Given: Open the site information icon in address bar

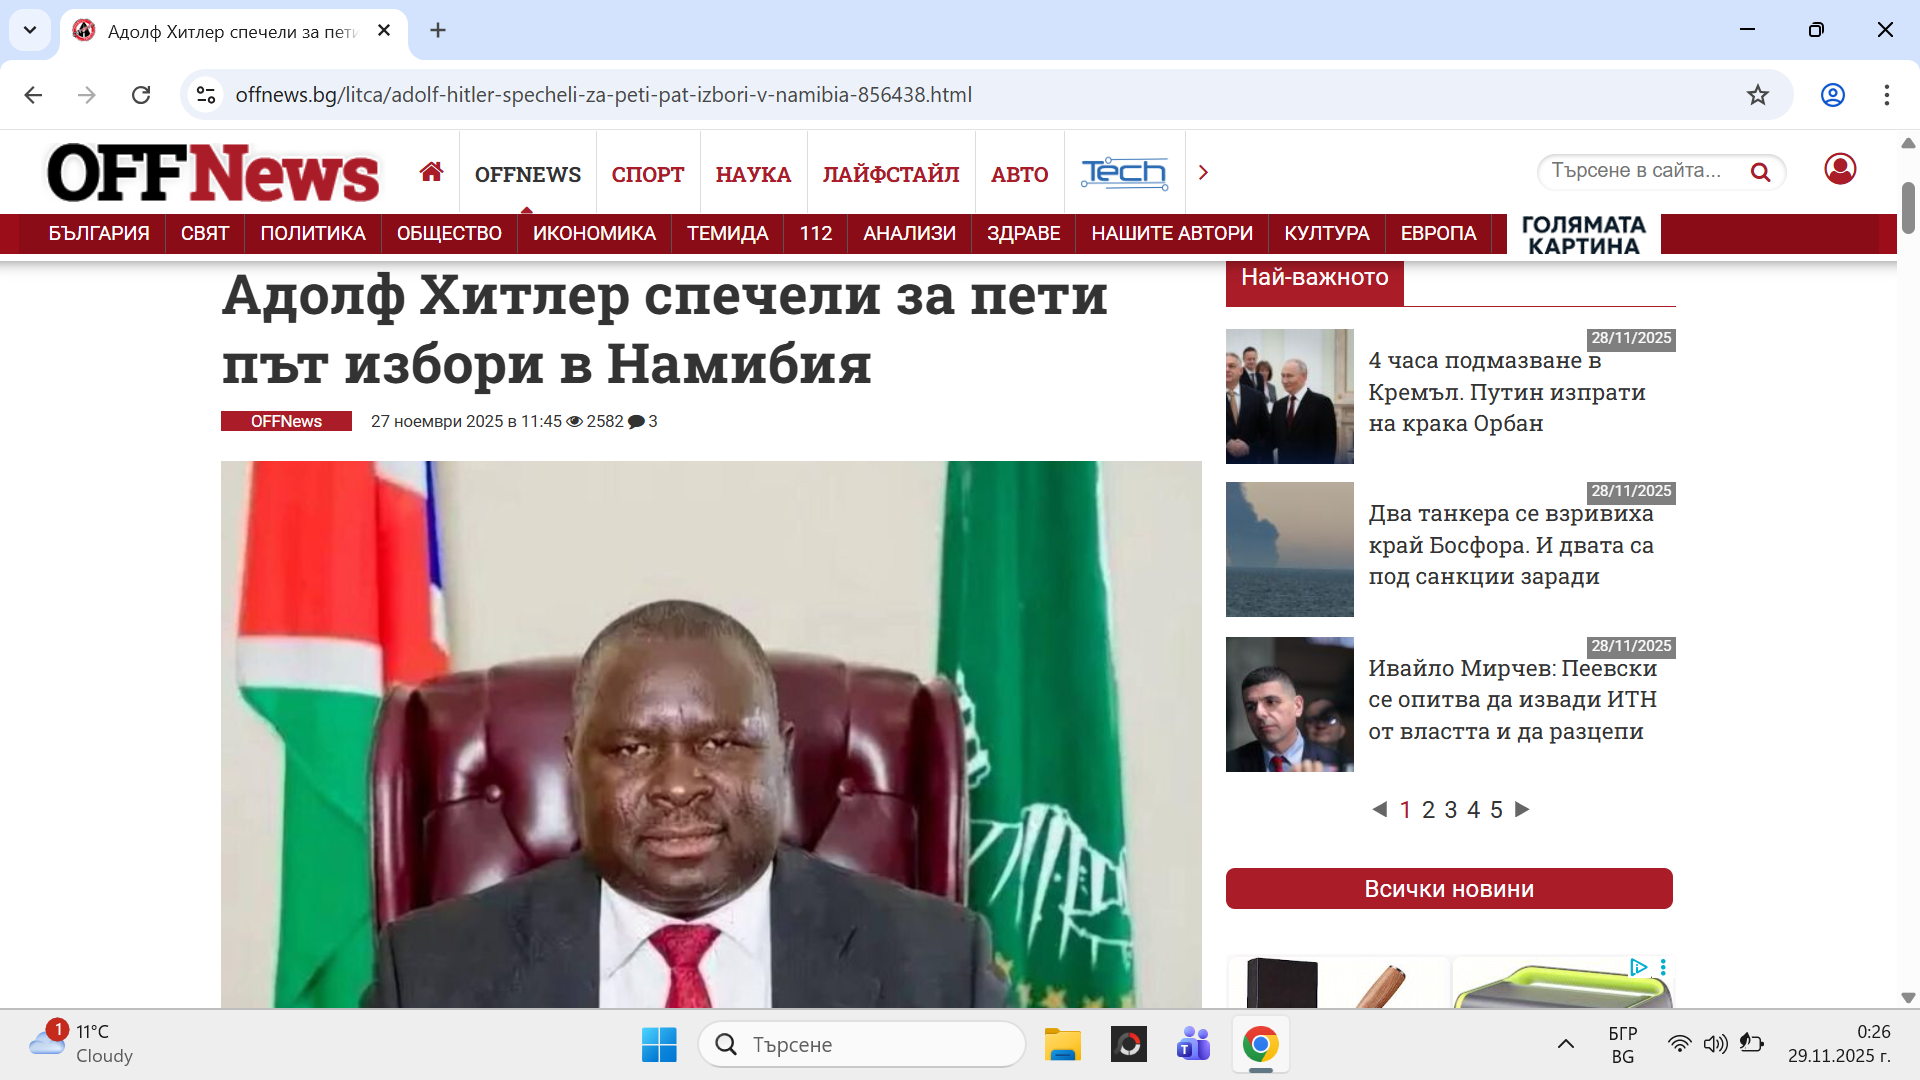Looking at the screenshot, I should click(x=206, y=95).
